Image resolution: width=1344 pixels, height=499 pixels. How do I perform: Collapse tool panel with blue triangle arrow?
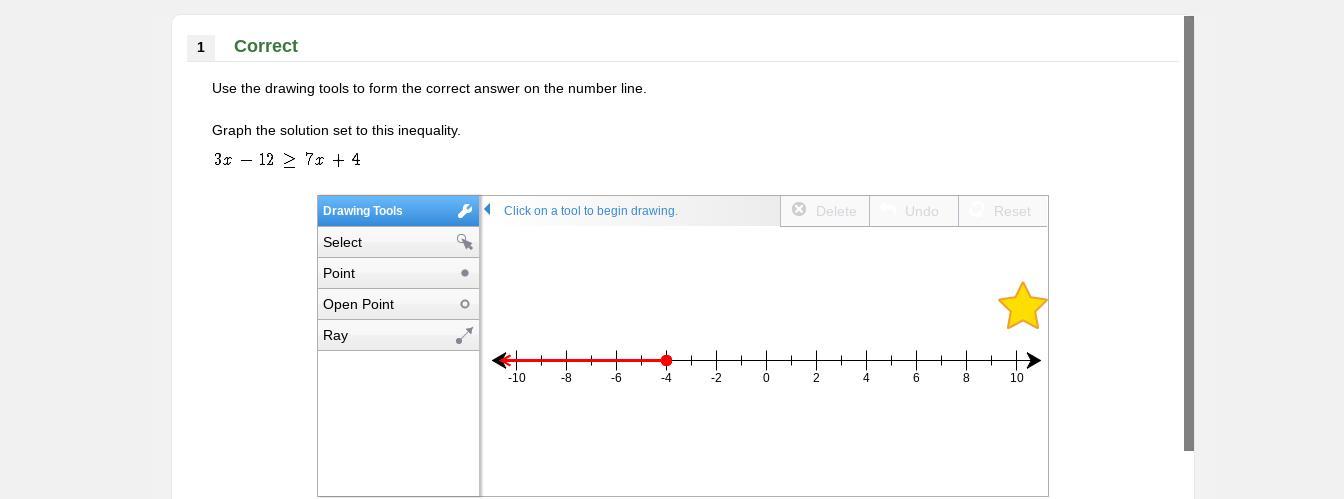click(x=487, y=209)
